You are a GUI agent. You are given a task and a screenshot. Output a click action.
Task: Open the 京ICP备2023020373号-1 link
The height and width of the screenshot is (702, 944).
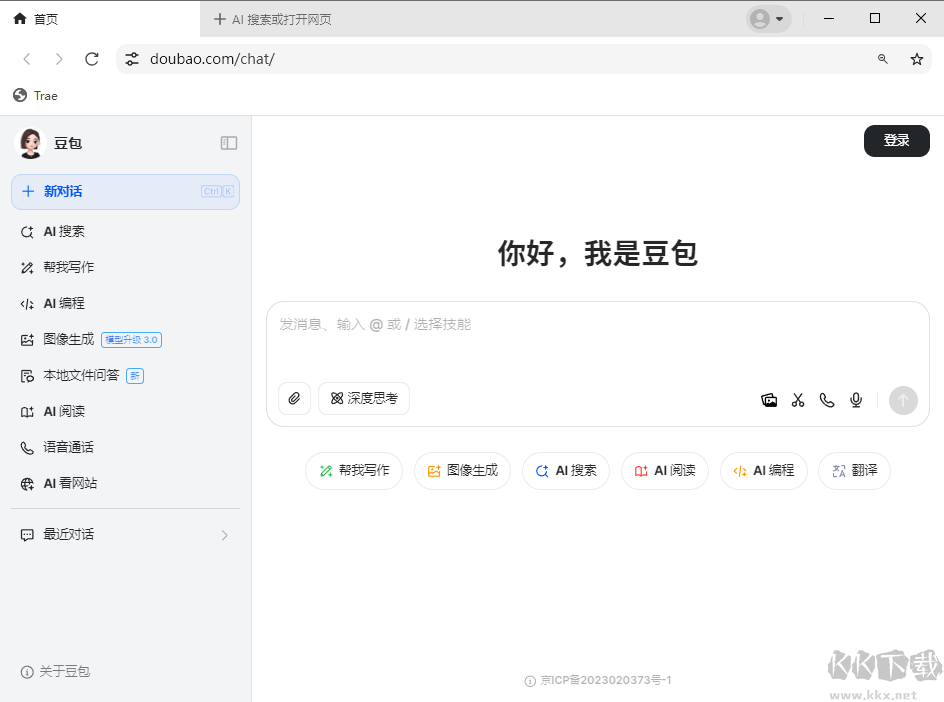[x=598, y=680]
